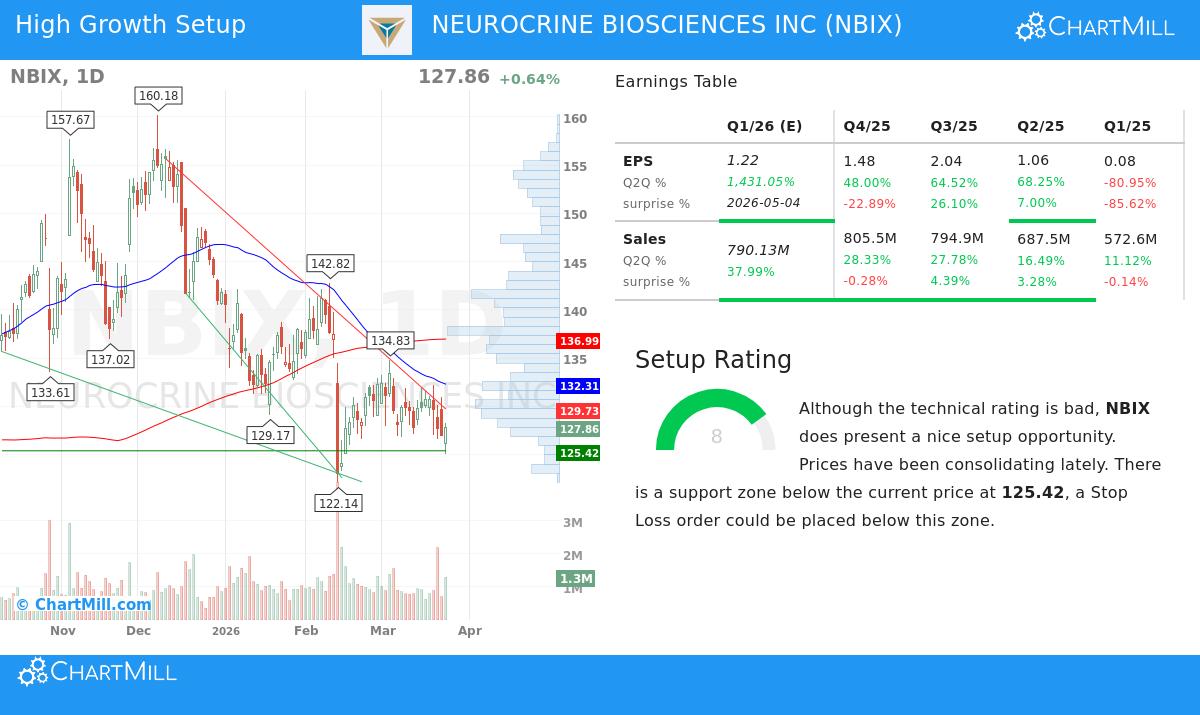The width and height of the screenshot is (1200, 715).
Task: Select the 122.14 low price label
Action: click(x=338, y=503)
